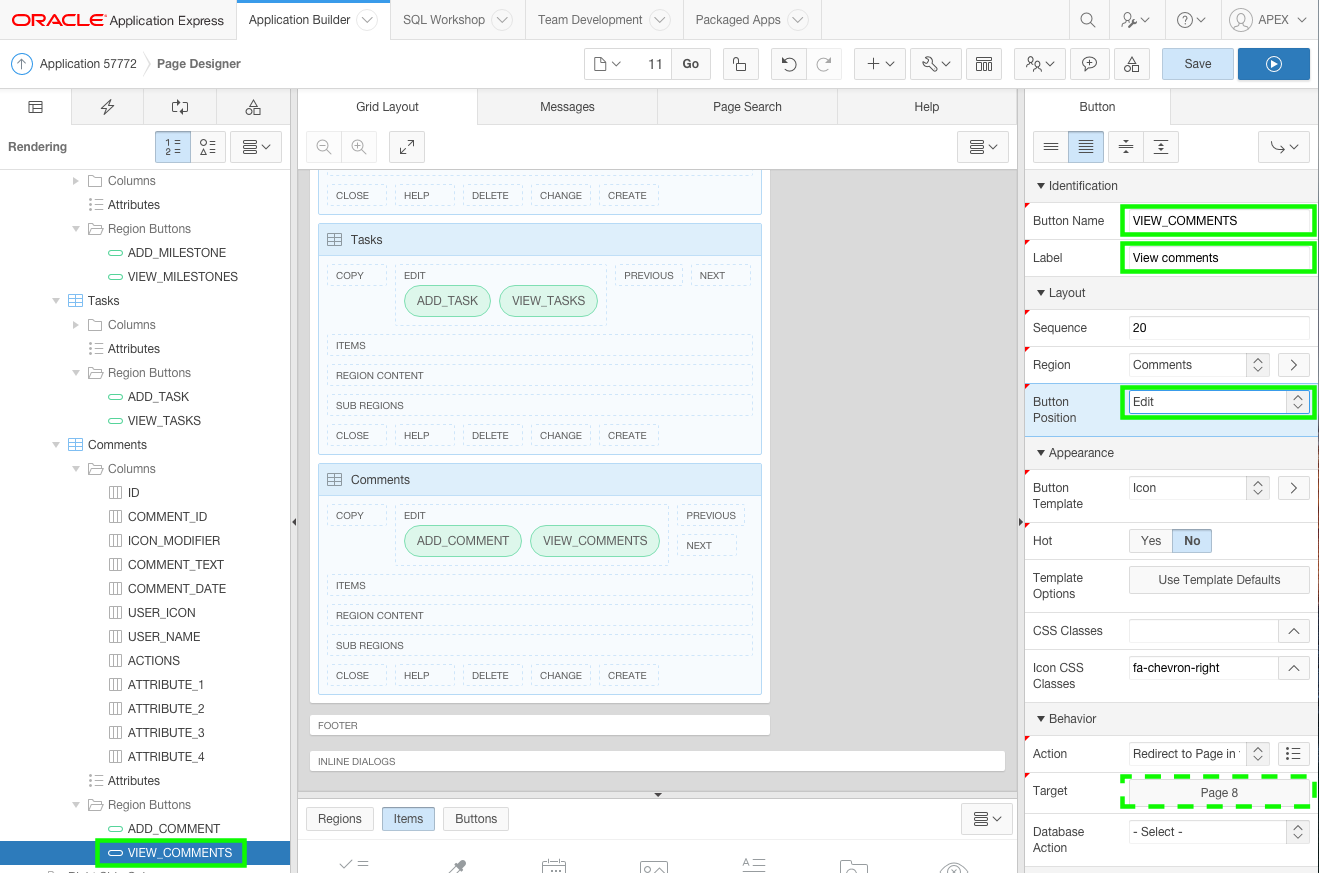Image resolution: width=1319 pixels, height=873 pixels.
Task: Add a developer comment via speech-bubble icon
Action: coord(1089,64)
